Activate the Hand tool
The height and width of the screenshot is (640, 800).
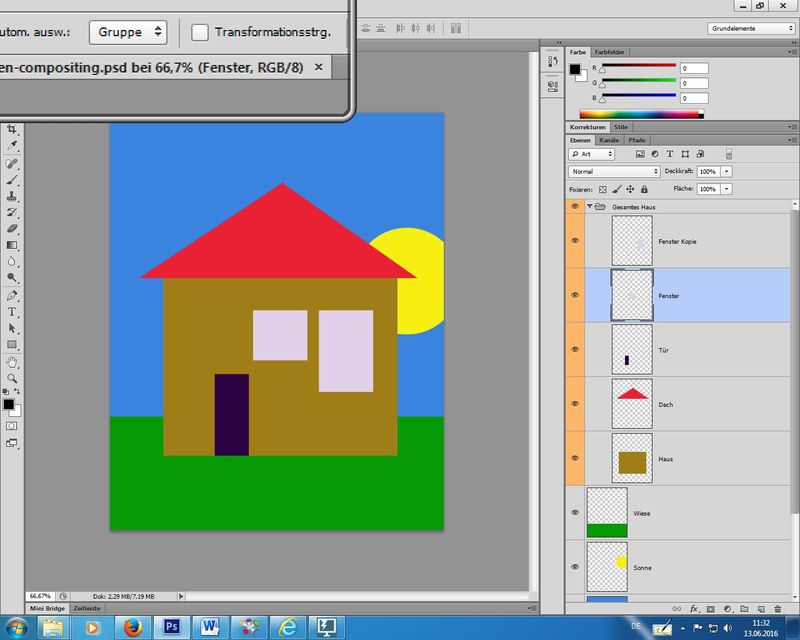click(x=12, y=361)
